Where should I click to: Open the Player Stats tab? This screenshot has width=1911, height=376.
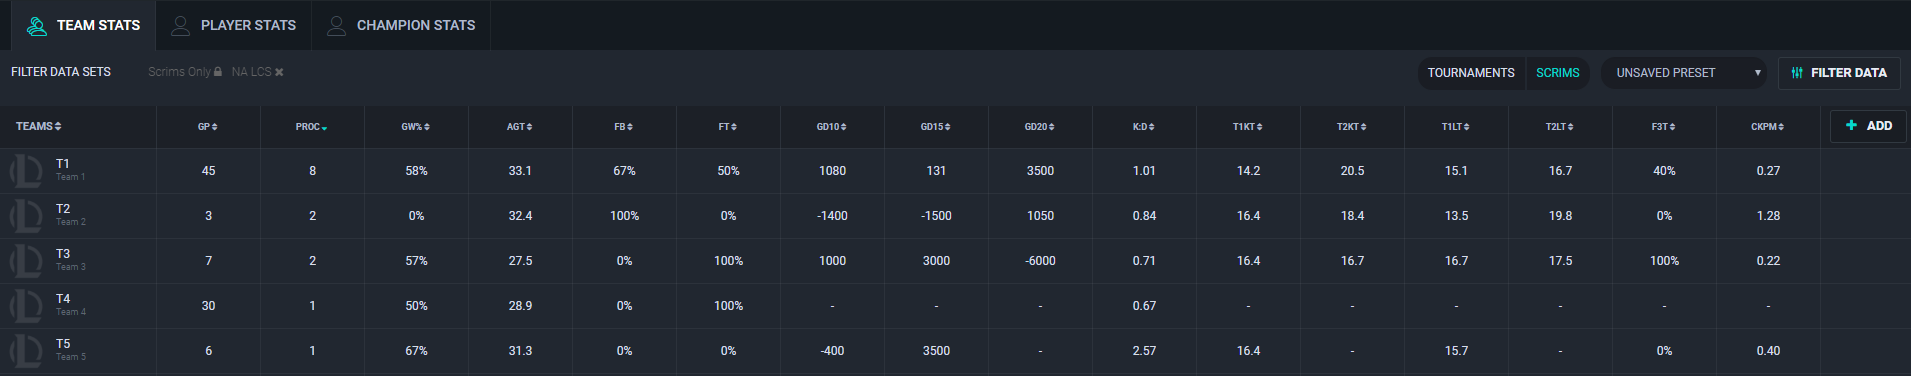click(233, 25)
